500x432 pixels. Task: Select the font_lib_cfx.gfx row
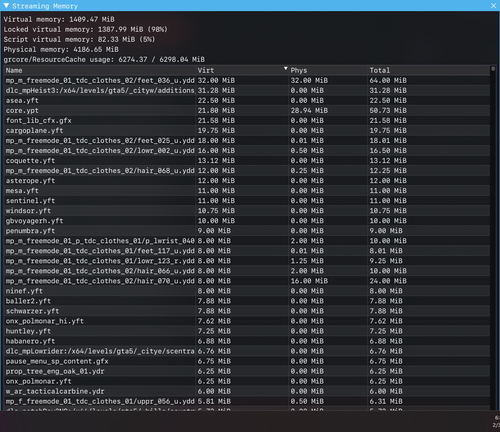tap(247, 120)
